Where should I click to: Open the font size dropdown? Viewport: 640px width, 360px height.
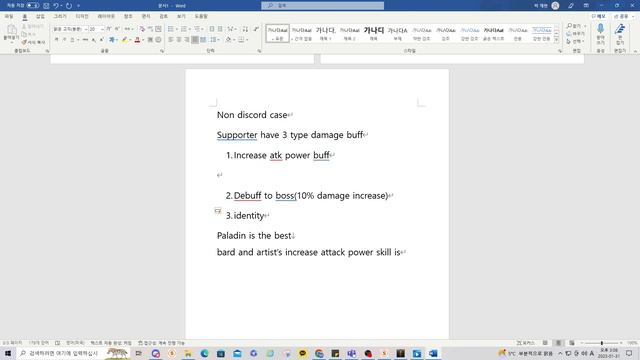[x=102, y=29]
